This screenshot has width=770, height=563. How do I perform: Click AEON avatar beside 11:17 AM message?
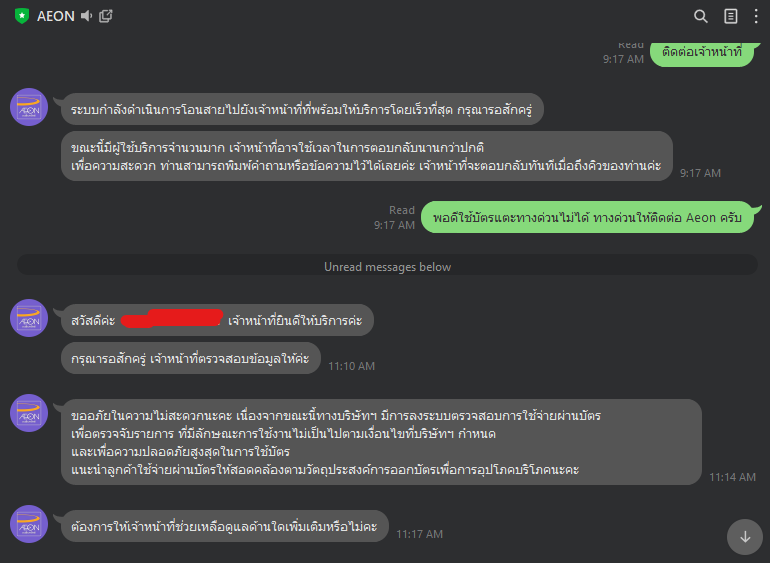(29, 524)
